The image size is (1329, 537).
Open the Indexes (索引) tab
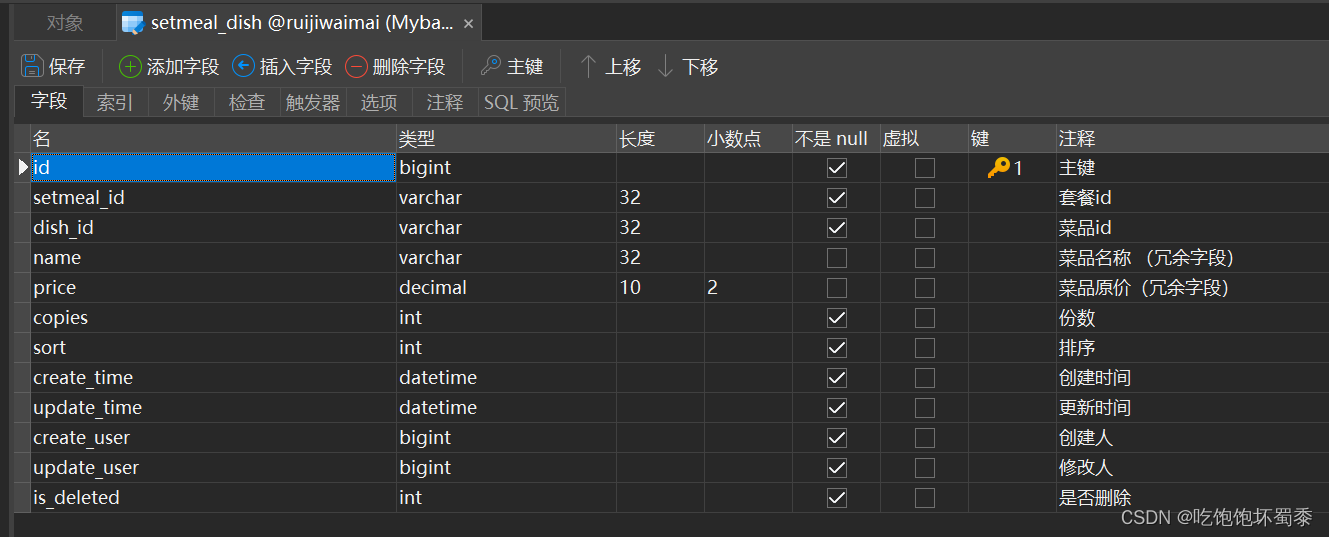[115, 102]
